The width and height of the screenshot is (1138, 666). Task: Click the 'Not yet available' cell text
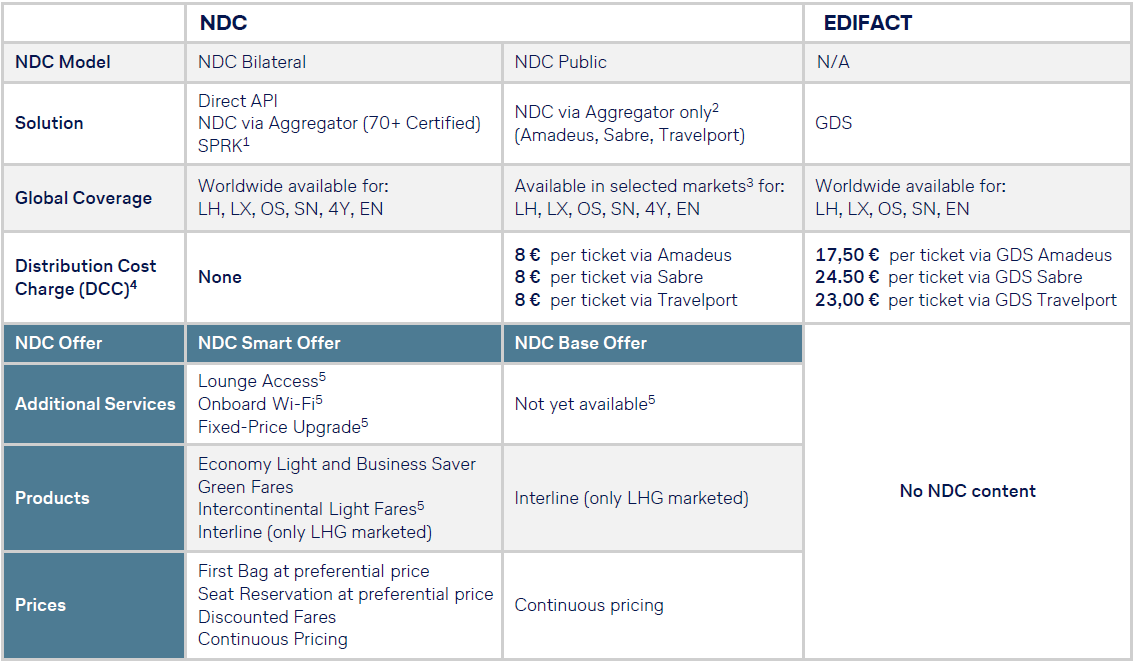click(582, 404)
